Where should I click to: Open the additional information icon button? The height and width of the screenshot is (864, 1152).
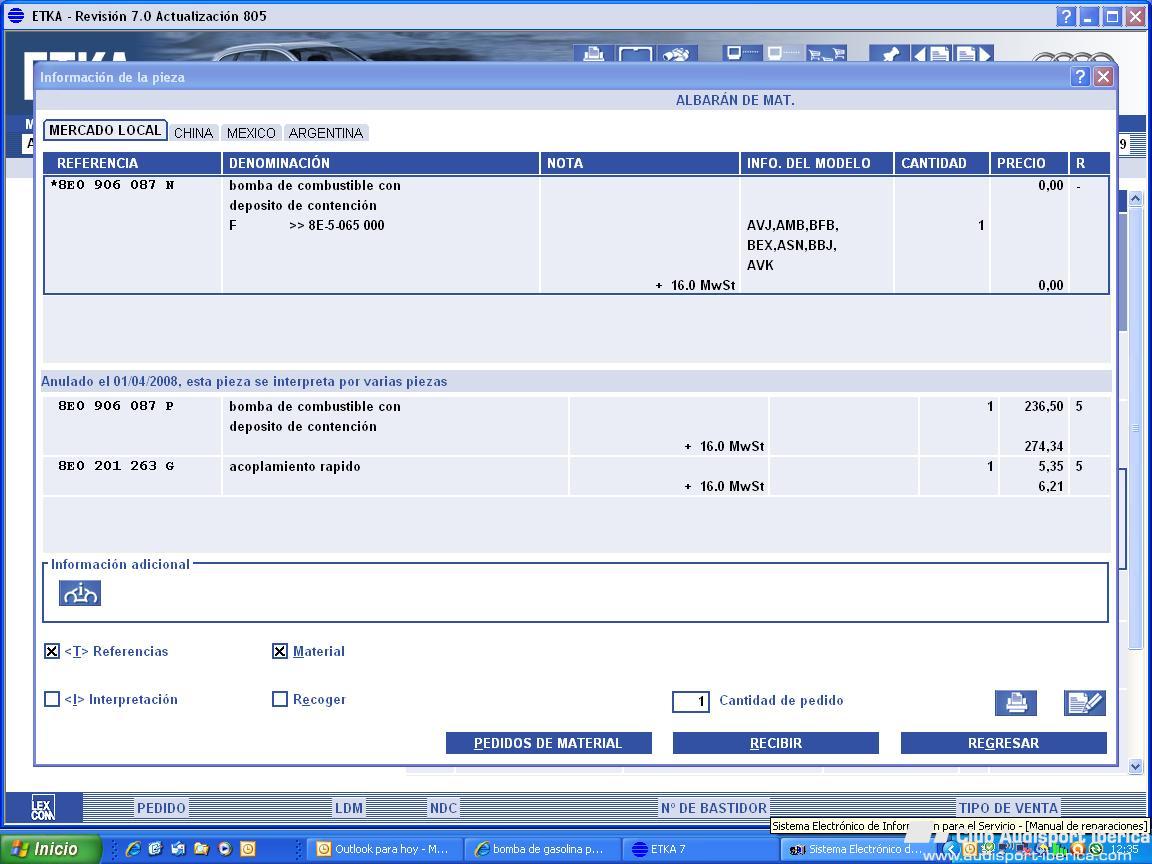80,593
